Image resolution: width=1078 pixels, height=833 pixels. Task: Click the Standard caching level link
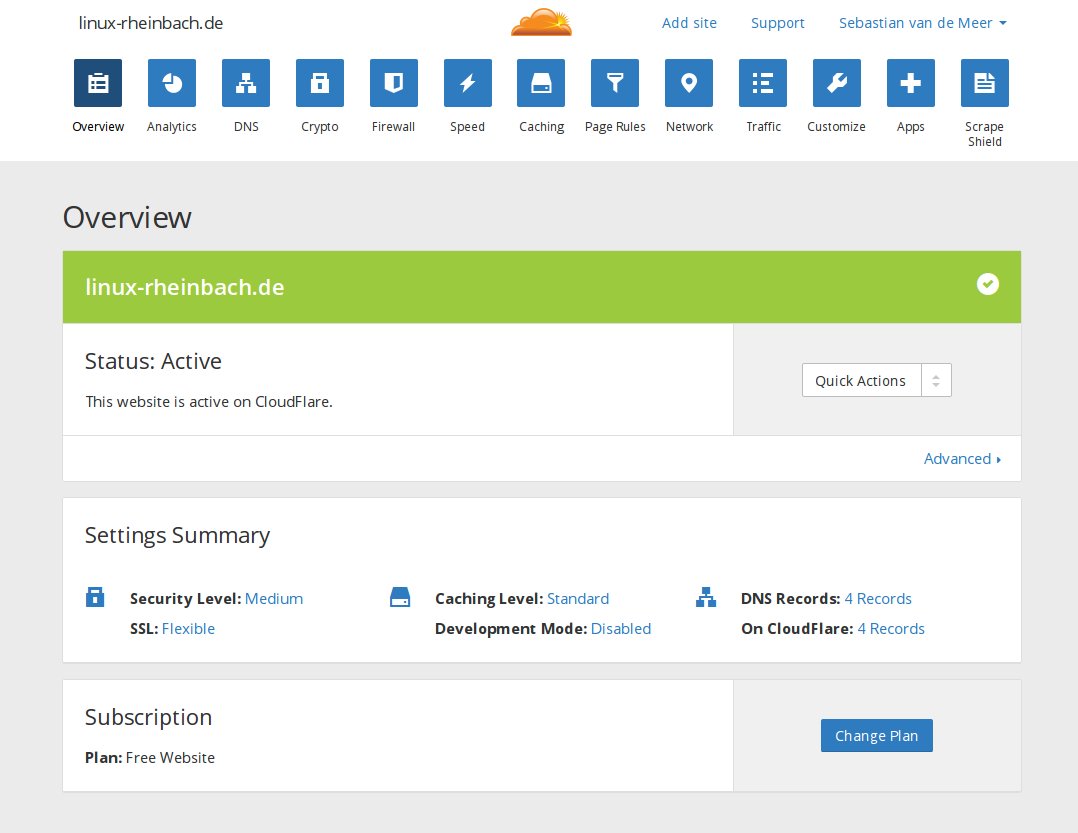click(578, 599)
